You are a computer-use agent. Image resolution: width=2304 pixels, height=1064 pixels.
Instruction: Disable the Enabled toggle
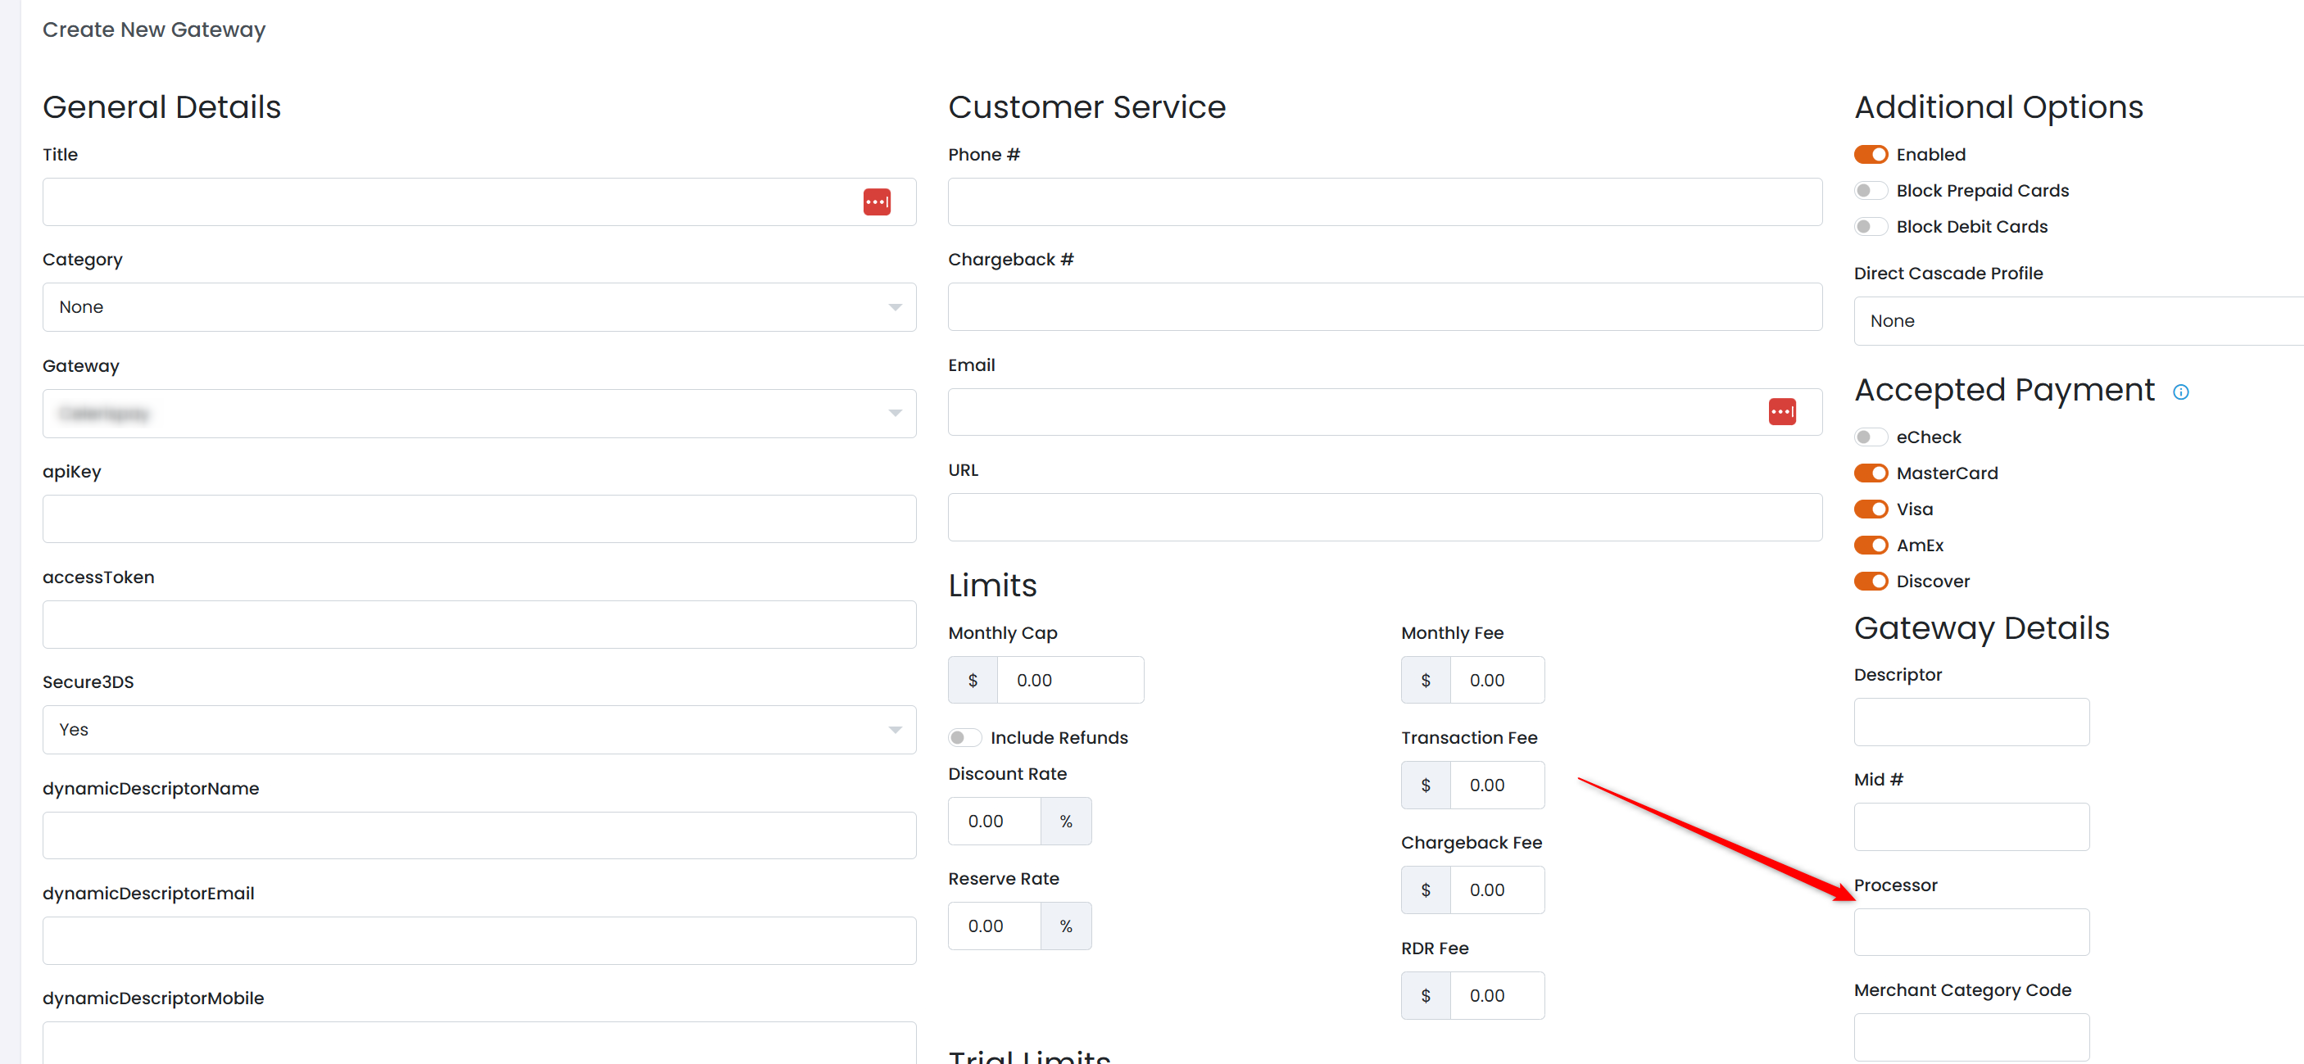1871,154
